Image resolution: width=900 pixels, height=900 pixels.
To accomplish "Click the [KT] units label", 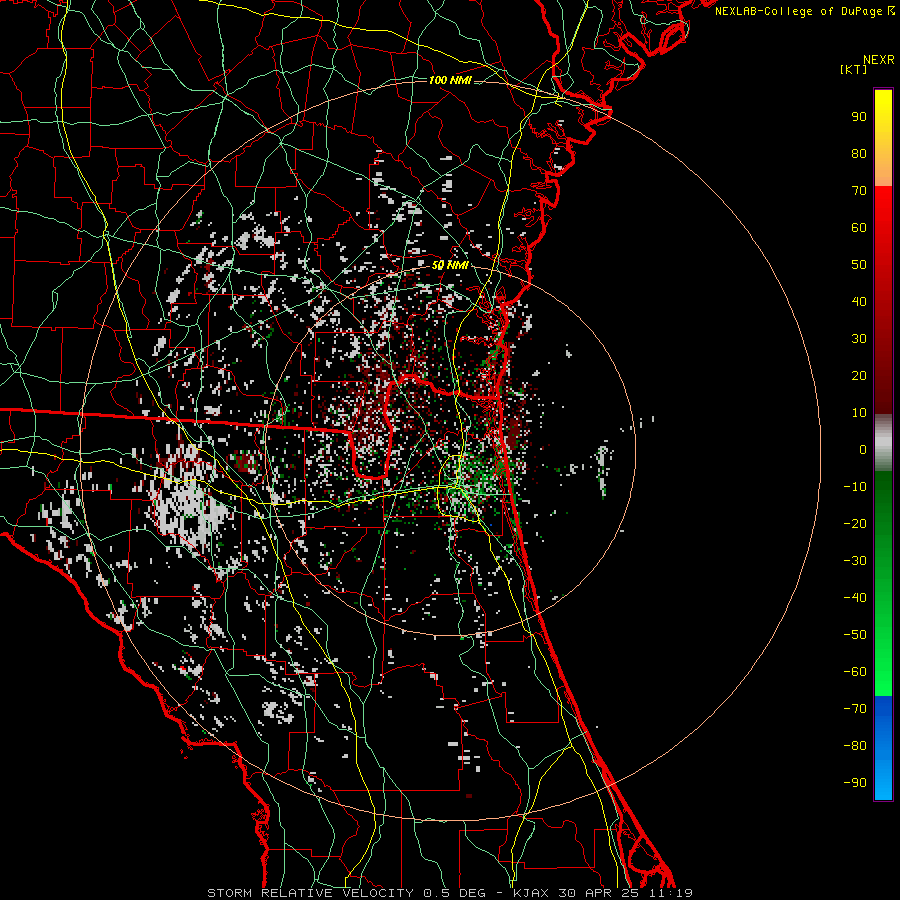I will [854, 69].
